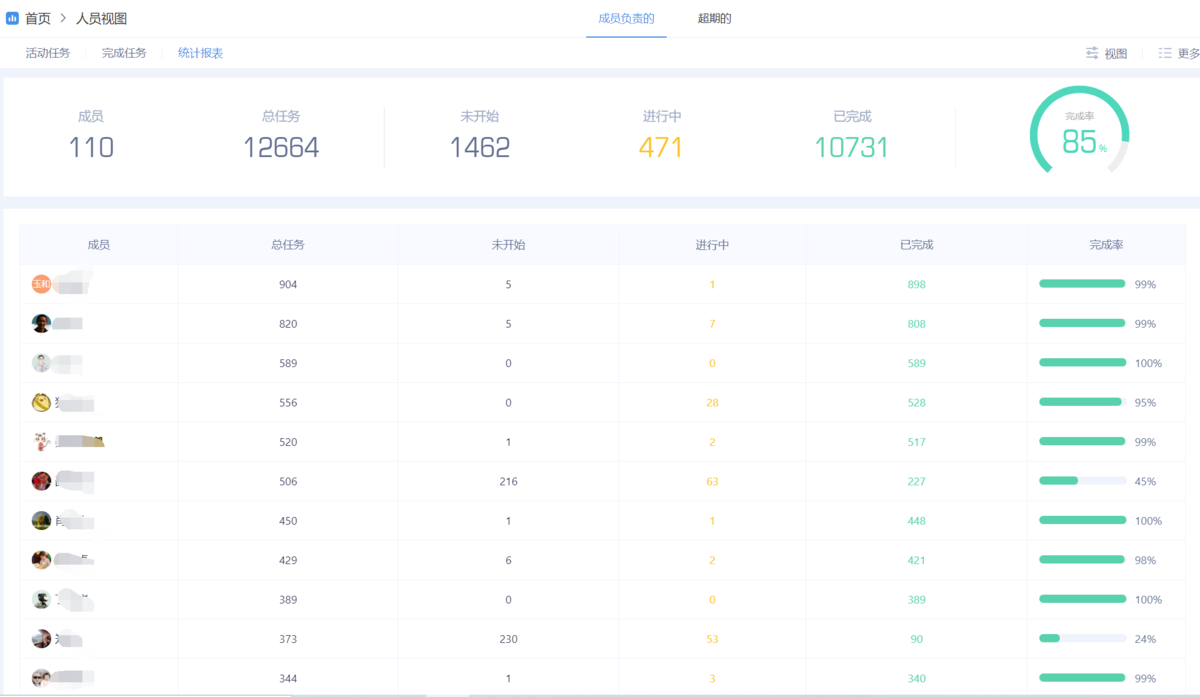Click avatar in the 429 tasks row
The image size is (1200, 697).
(x=41, y=559)
